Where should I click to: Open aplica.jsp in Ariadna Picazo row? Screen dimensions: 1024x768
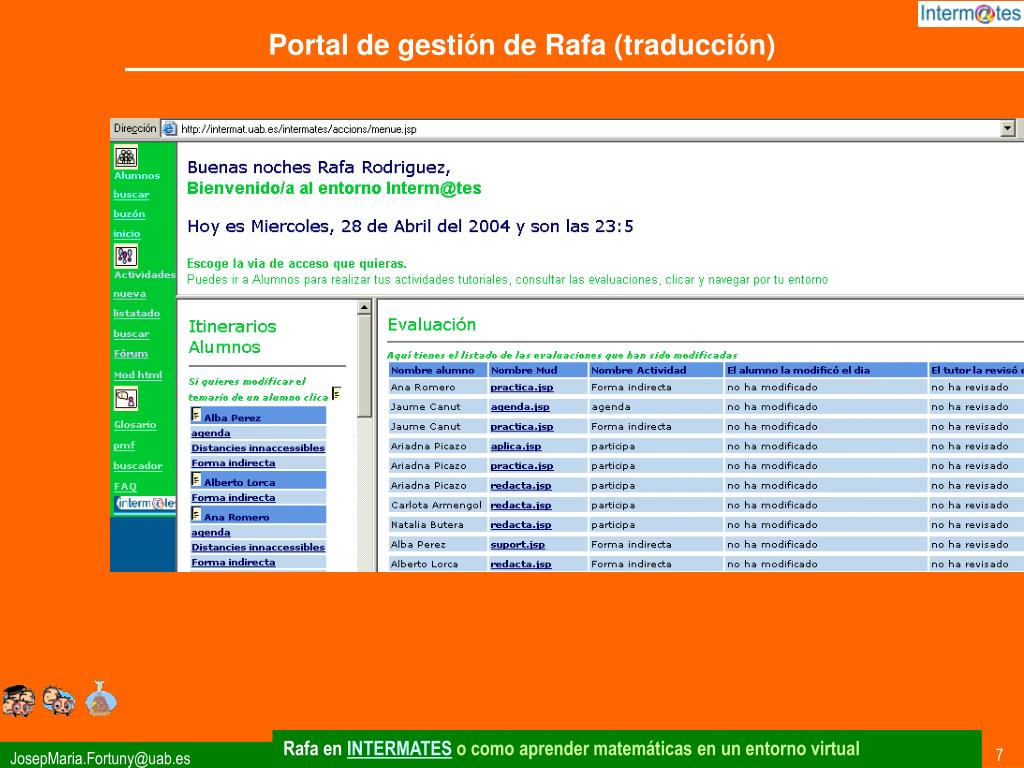click(x=516, y=446)
